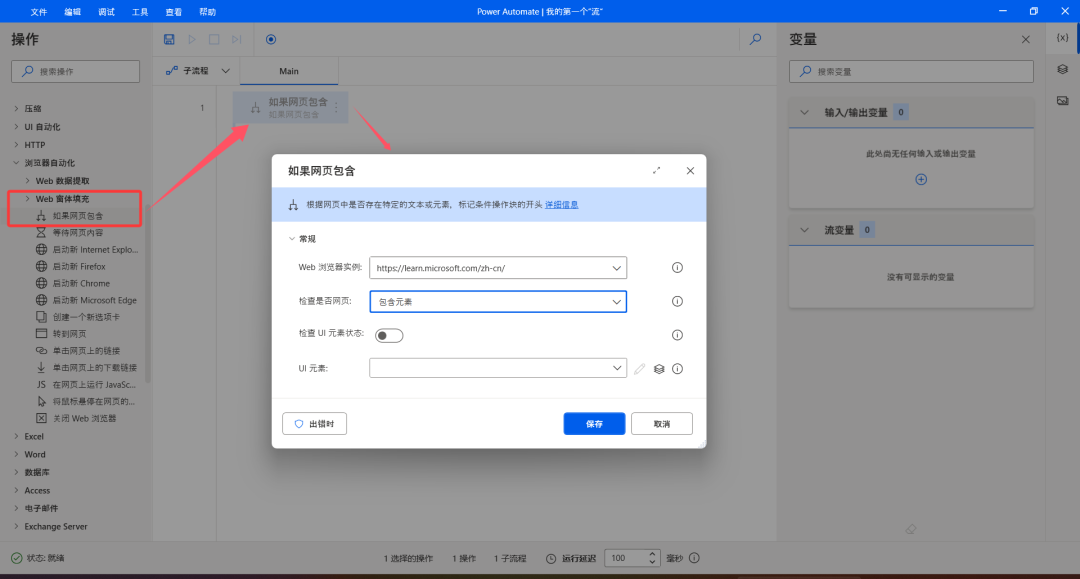Click the add variable plus icon

(921, 179)
